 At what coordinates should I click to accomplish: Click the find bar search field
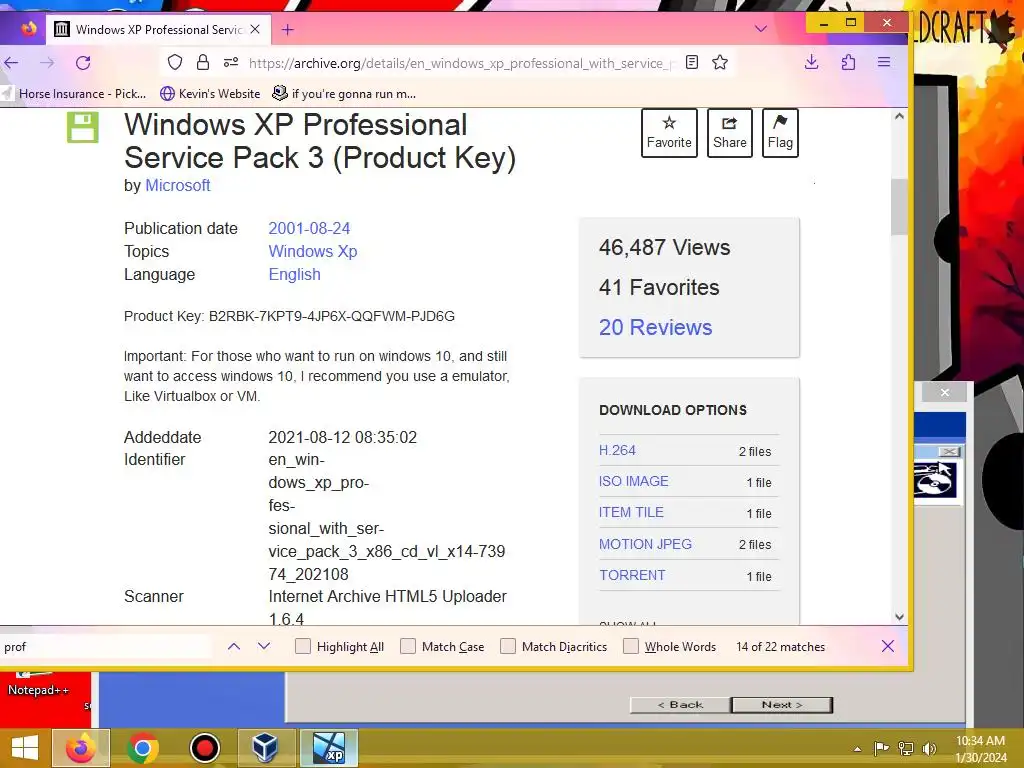tap(106, 647)
